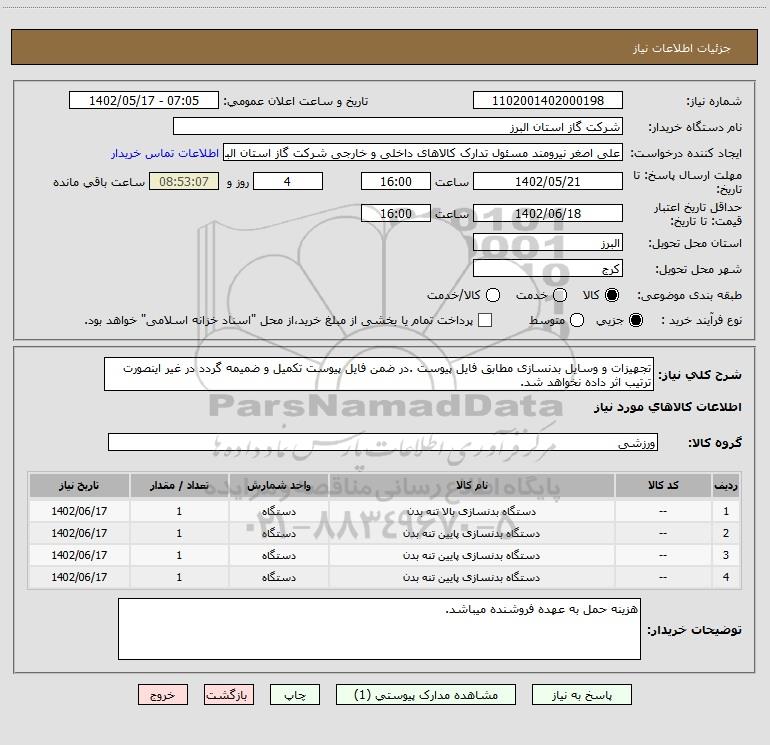Click the requester field علی اصغر نیرومند

point(423,153)
